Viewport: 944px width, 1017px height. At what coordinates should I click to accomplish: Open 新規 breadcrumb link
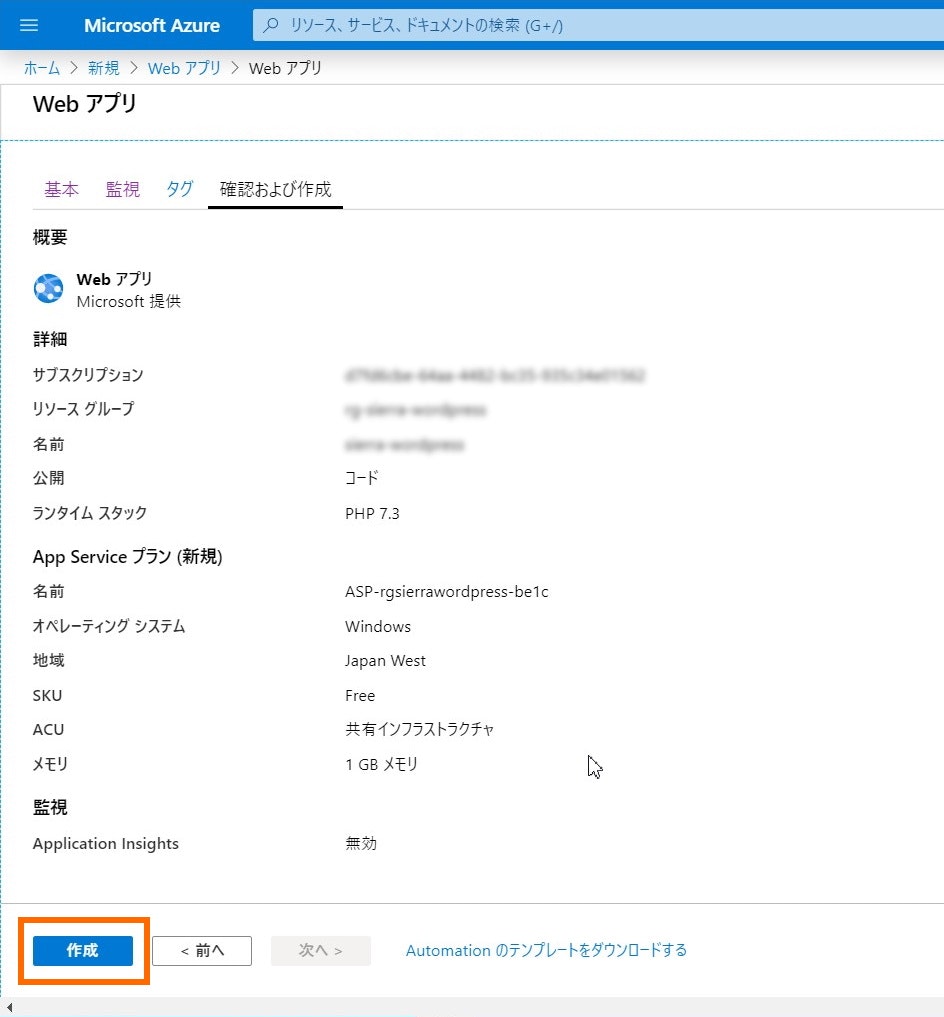pyautogui.click(x=104, y=68)
